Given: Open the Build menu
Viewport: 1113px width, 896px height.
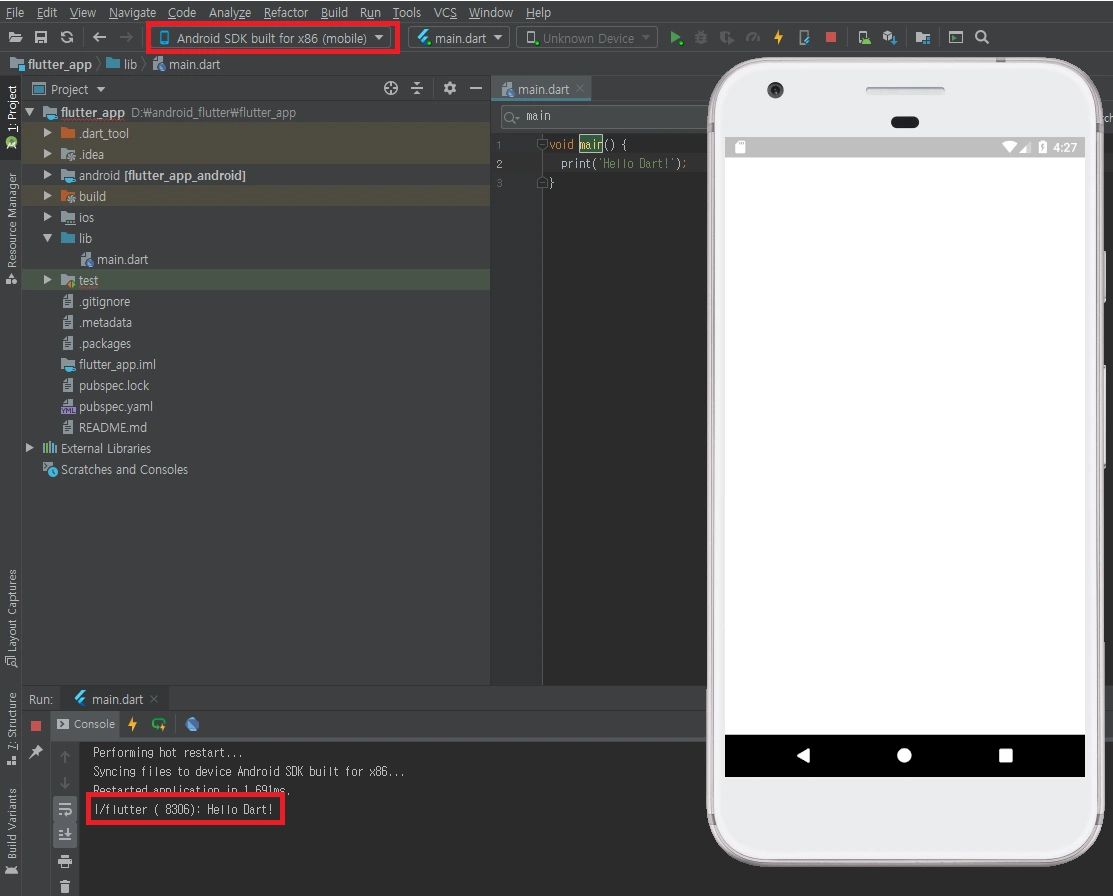Looking at the screenshot, I should point(334,13).
